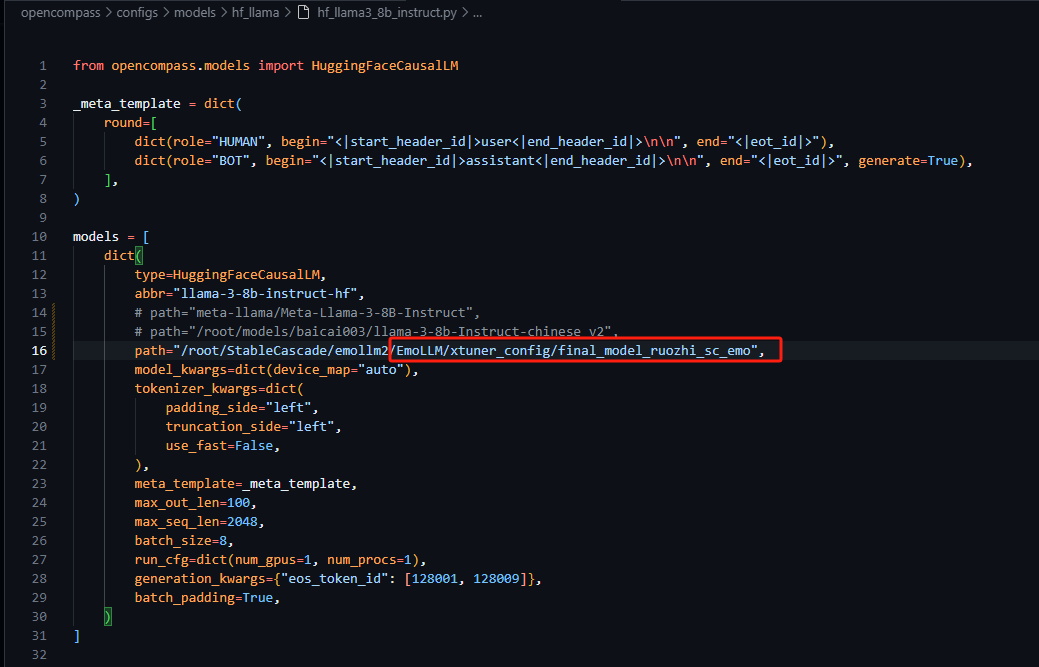The height and width of the screenshot is (667, 1039).
Task: Click the 'opencompass' breadcrumb root folder
Action: click(x=60, y=13)
